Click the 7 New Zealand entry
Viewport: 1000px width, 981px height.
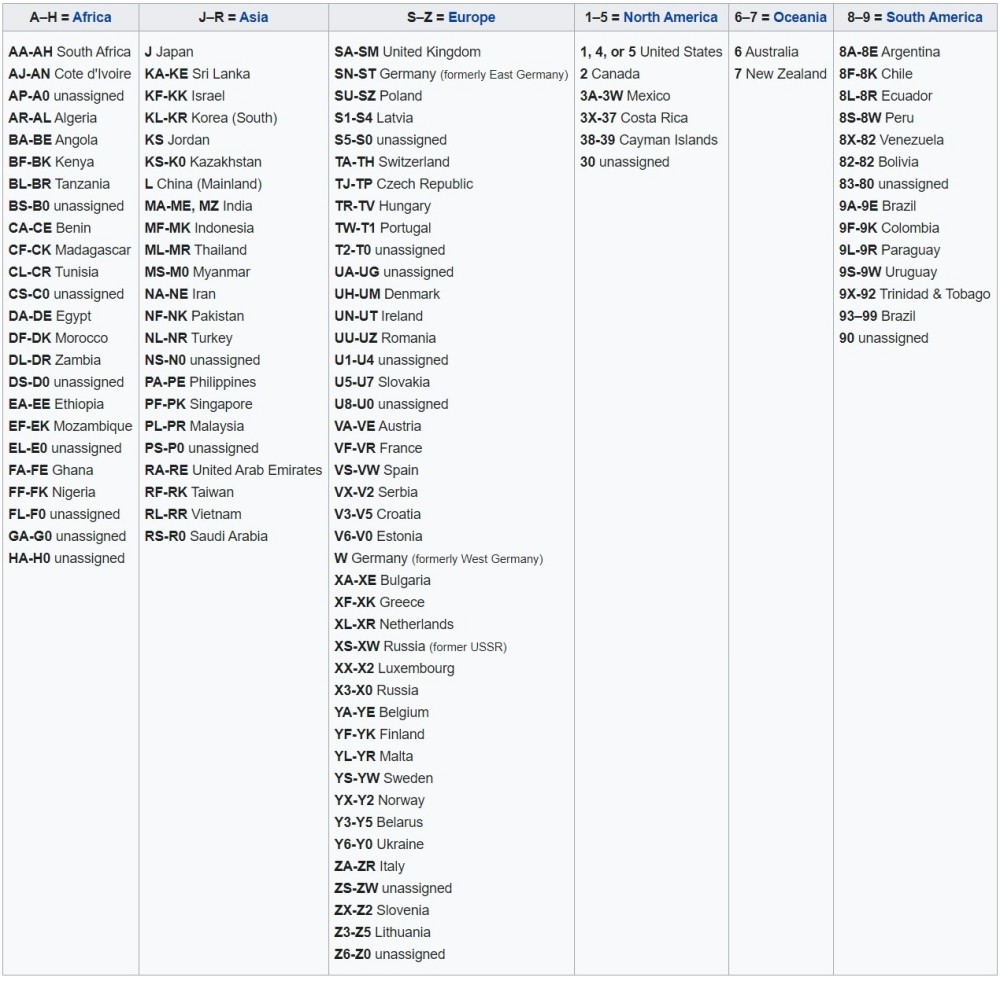(x=780, y=74)
